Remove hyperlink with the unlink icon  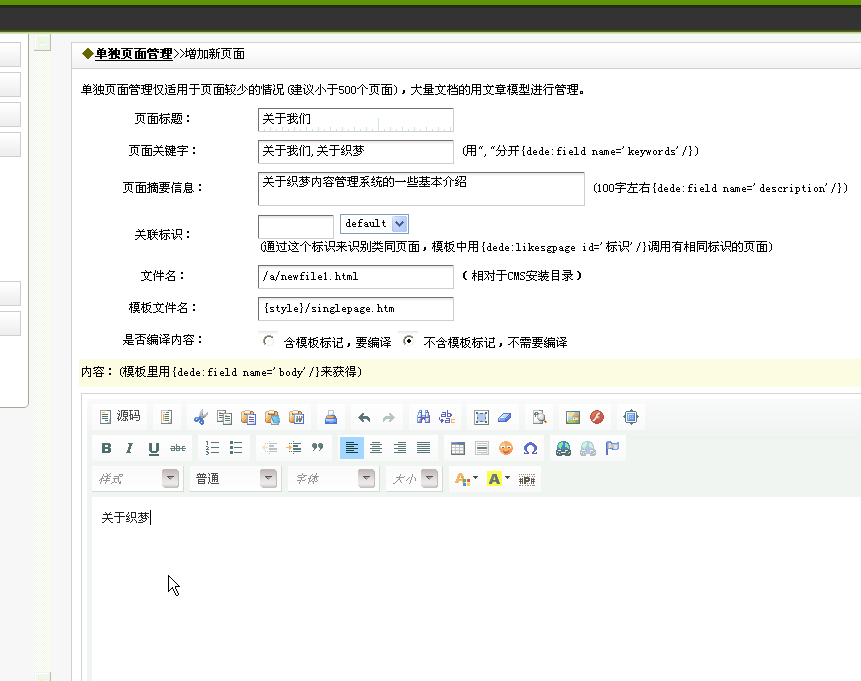pos(588,448)
